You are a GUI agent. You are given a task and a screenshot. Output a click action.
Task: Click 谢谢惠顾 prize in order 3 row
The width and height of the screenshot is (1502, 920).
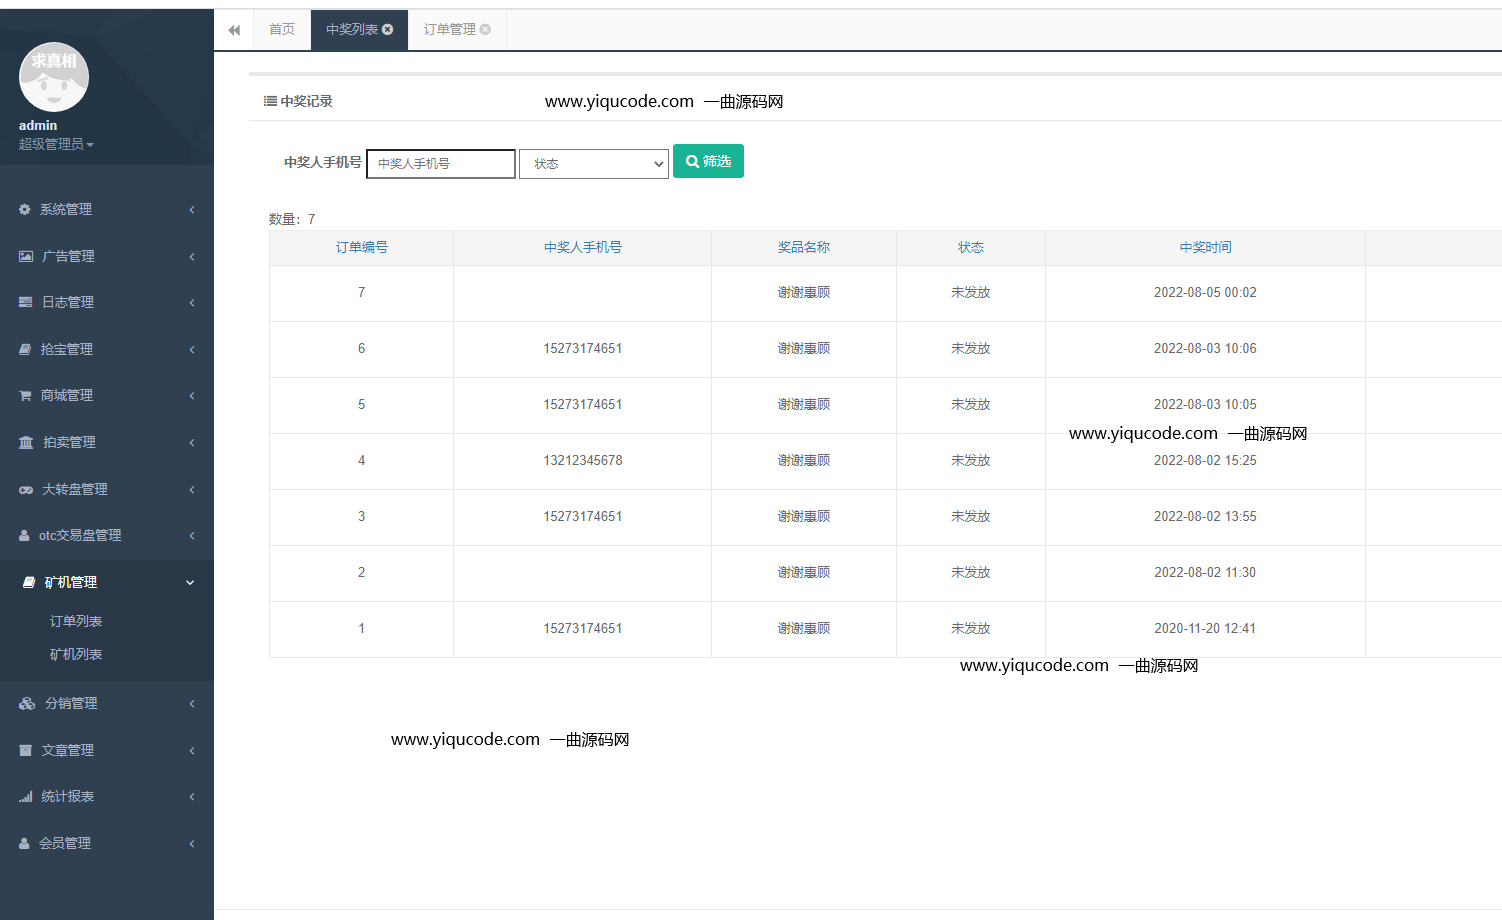coord(804,516)
